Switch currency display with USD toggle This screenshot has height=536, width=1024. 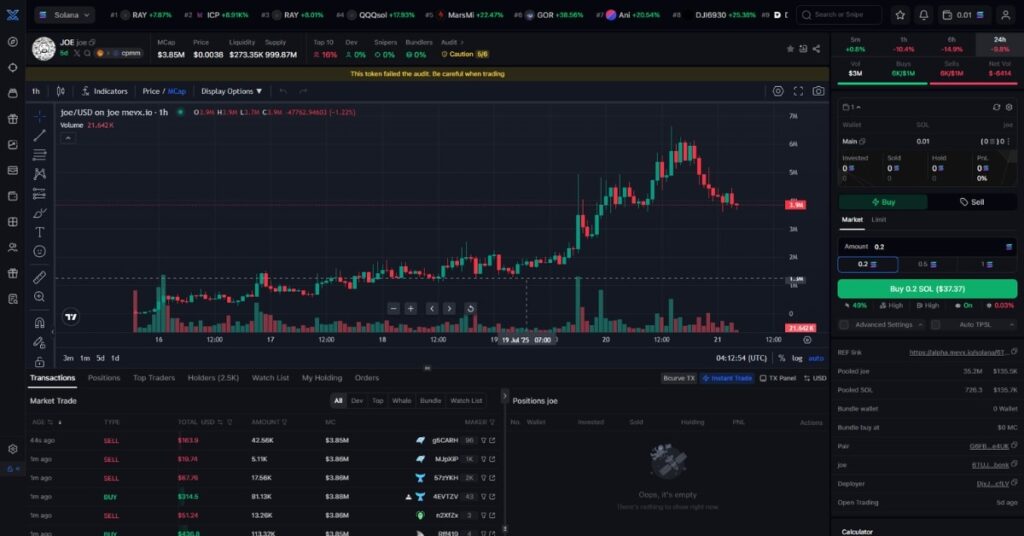click(x=815, y=378)
